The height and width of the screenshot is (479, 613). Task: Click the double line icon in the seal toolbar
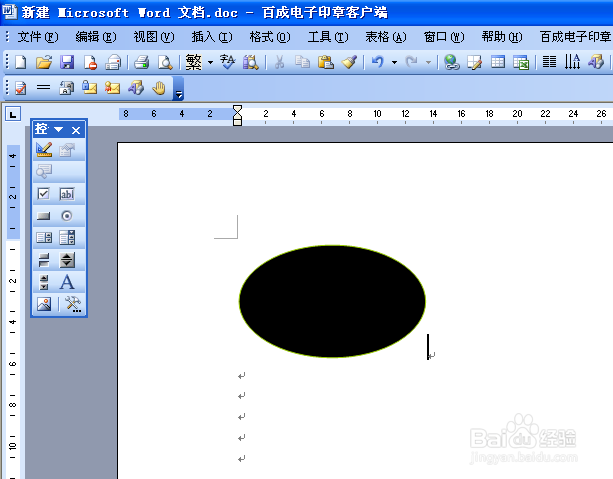43,88
